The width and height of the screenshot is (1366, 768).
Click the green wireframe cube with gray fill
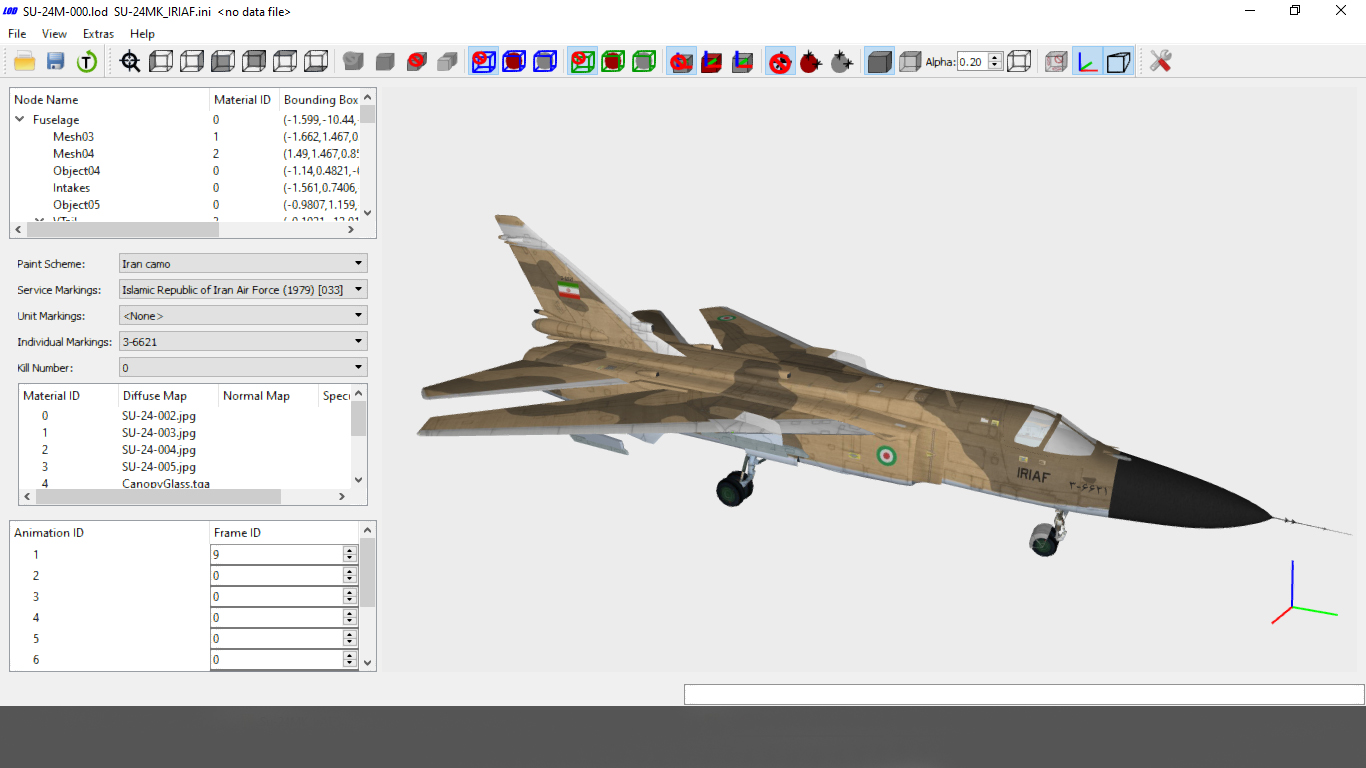644,61
